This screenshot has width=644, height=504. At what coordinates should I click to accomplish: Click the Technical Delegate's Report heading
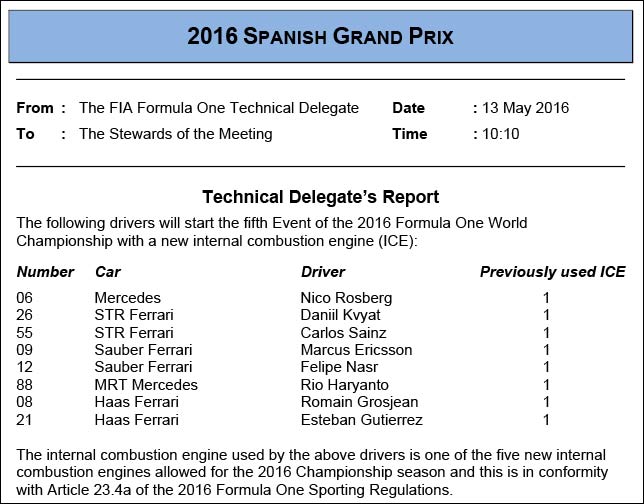pyautogui.click(x=320, y=197)
